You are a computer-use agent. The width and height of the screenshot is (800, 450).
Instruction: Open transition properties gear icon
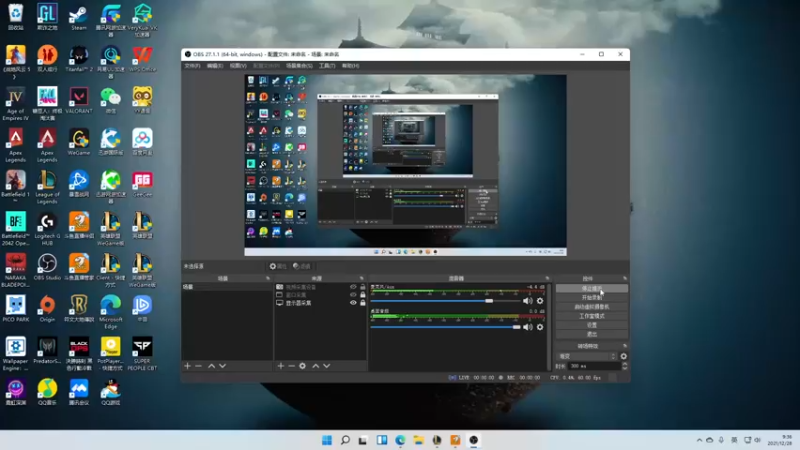pos(623,356)
